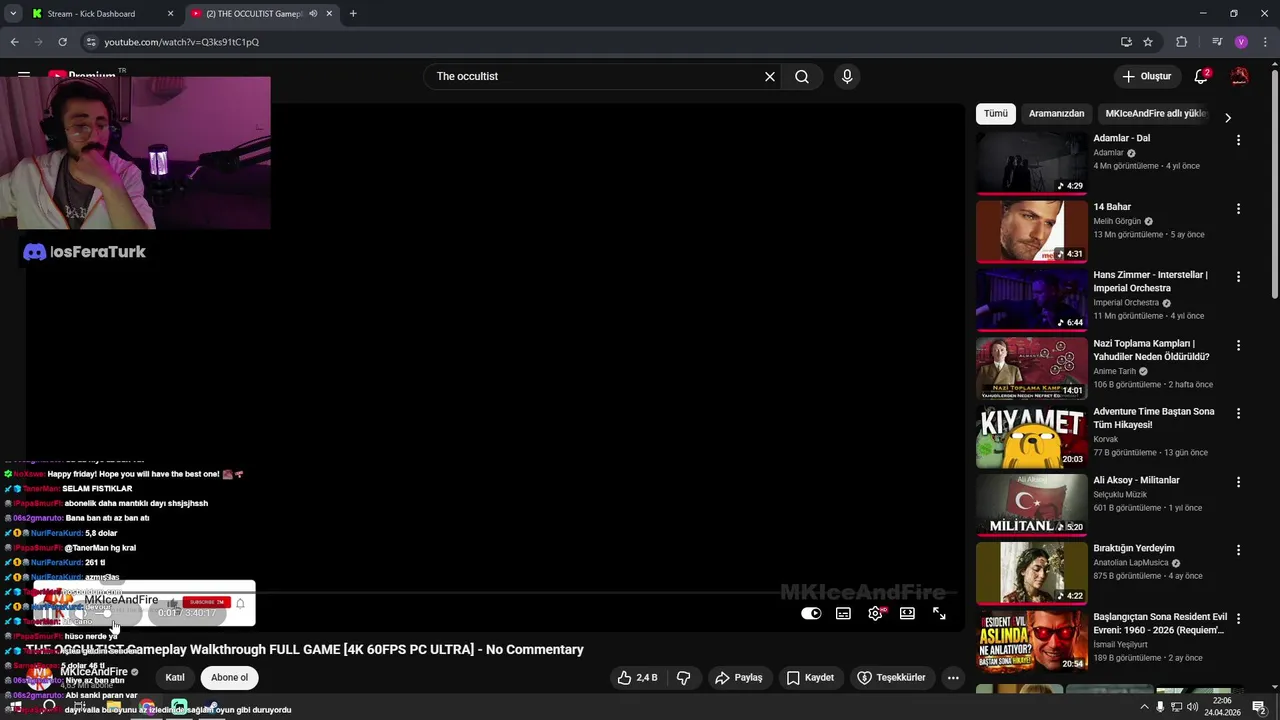Open options for Ali Aksoy - Militanlar
The width and height of the screenshot is (1280, 720).
1238,482
